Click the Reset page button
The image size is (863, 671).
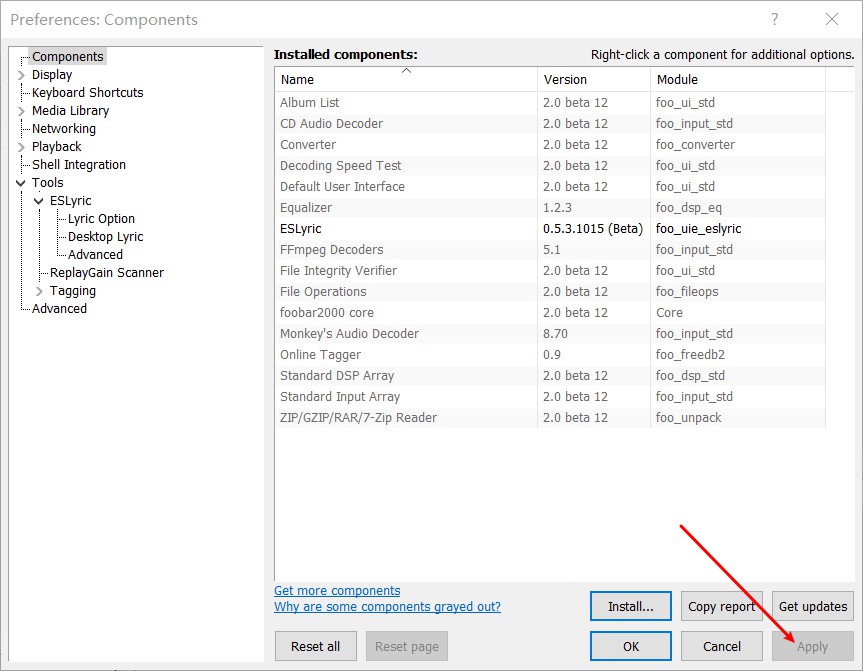[x=407, y=646]
